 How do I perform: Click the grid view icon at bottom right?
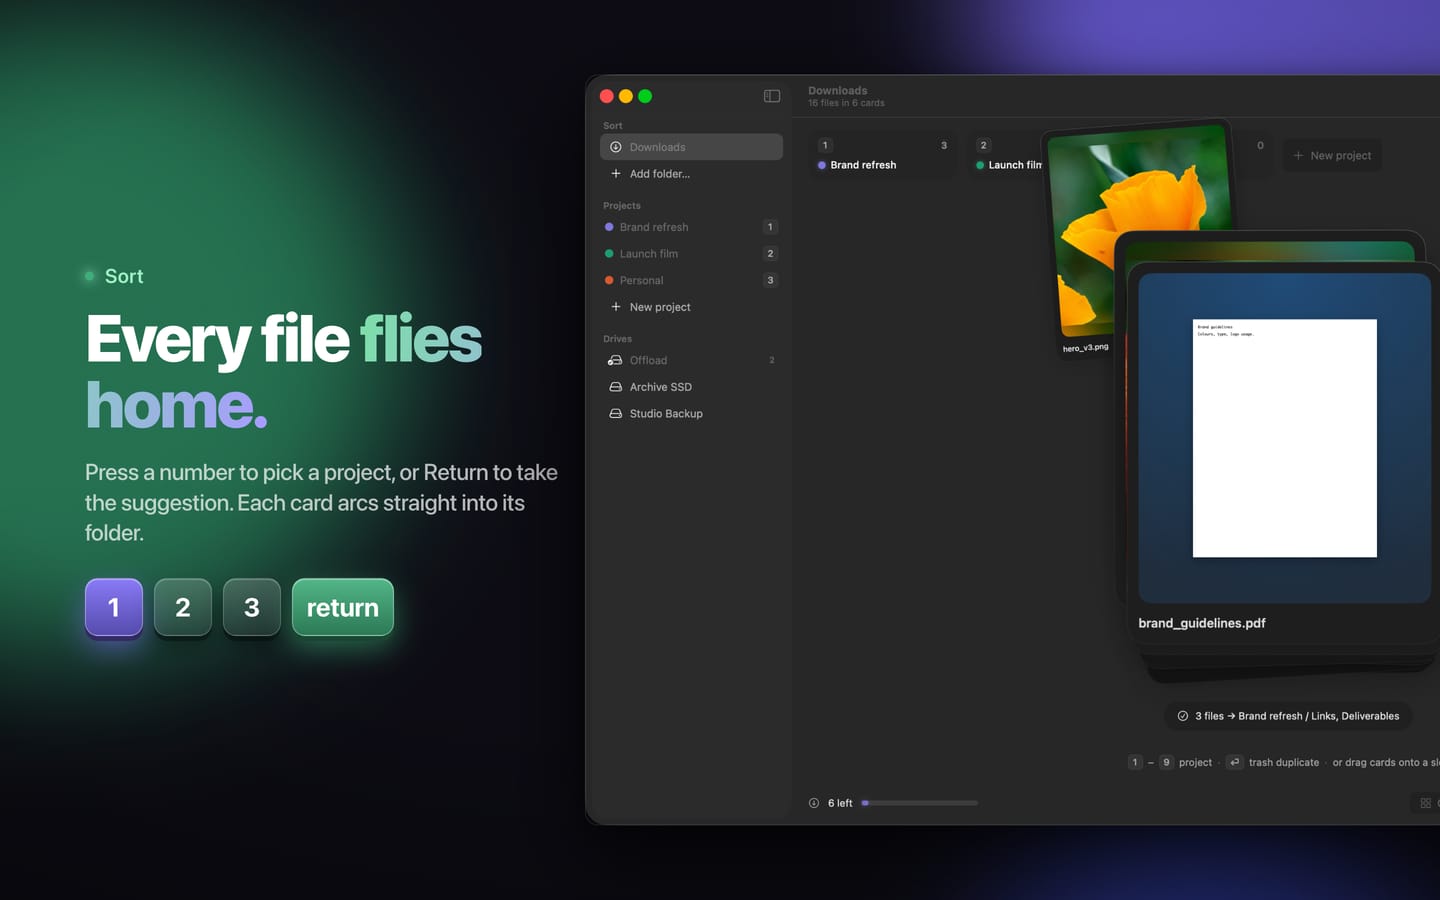tap(1426, 803)
